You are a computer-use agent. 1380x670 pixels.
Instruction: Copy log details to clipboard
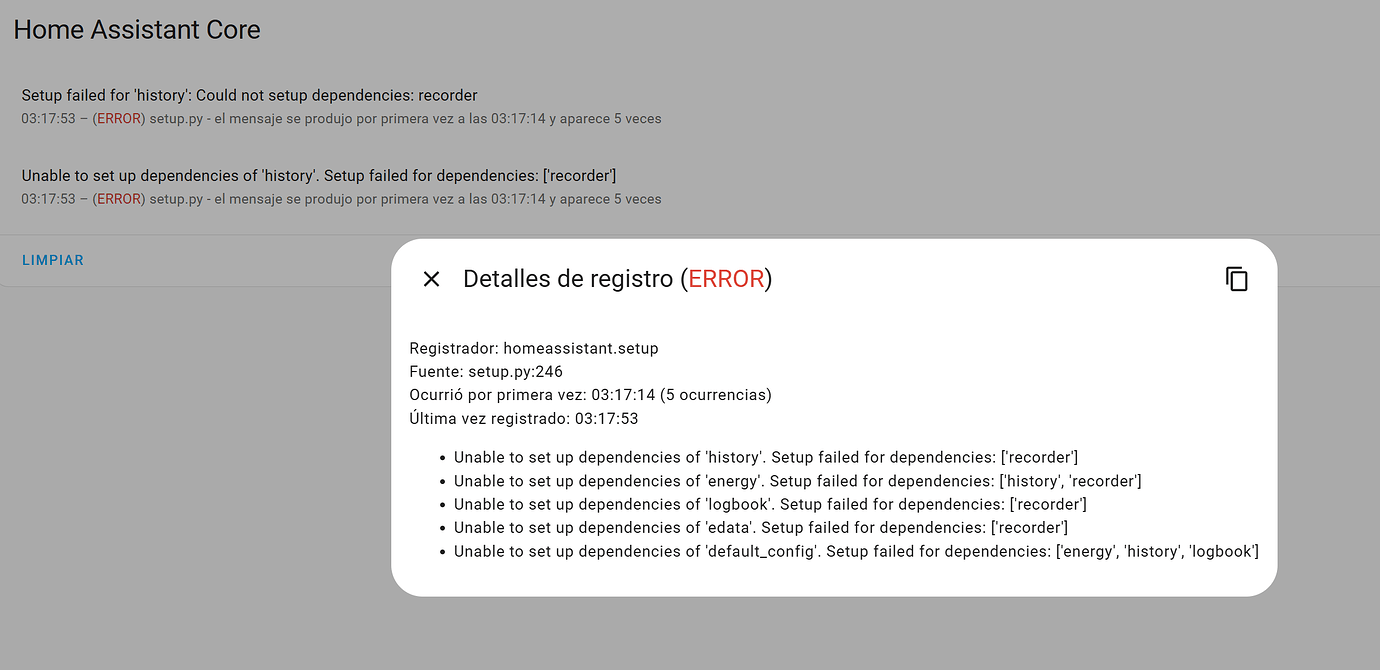click(1237, 279)
